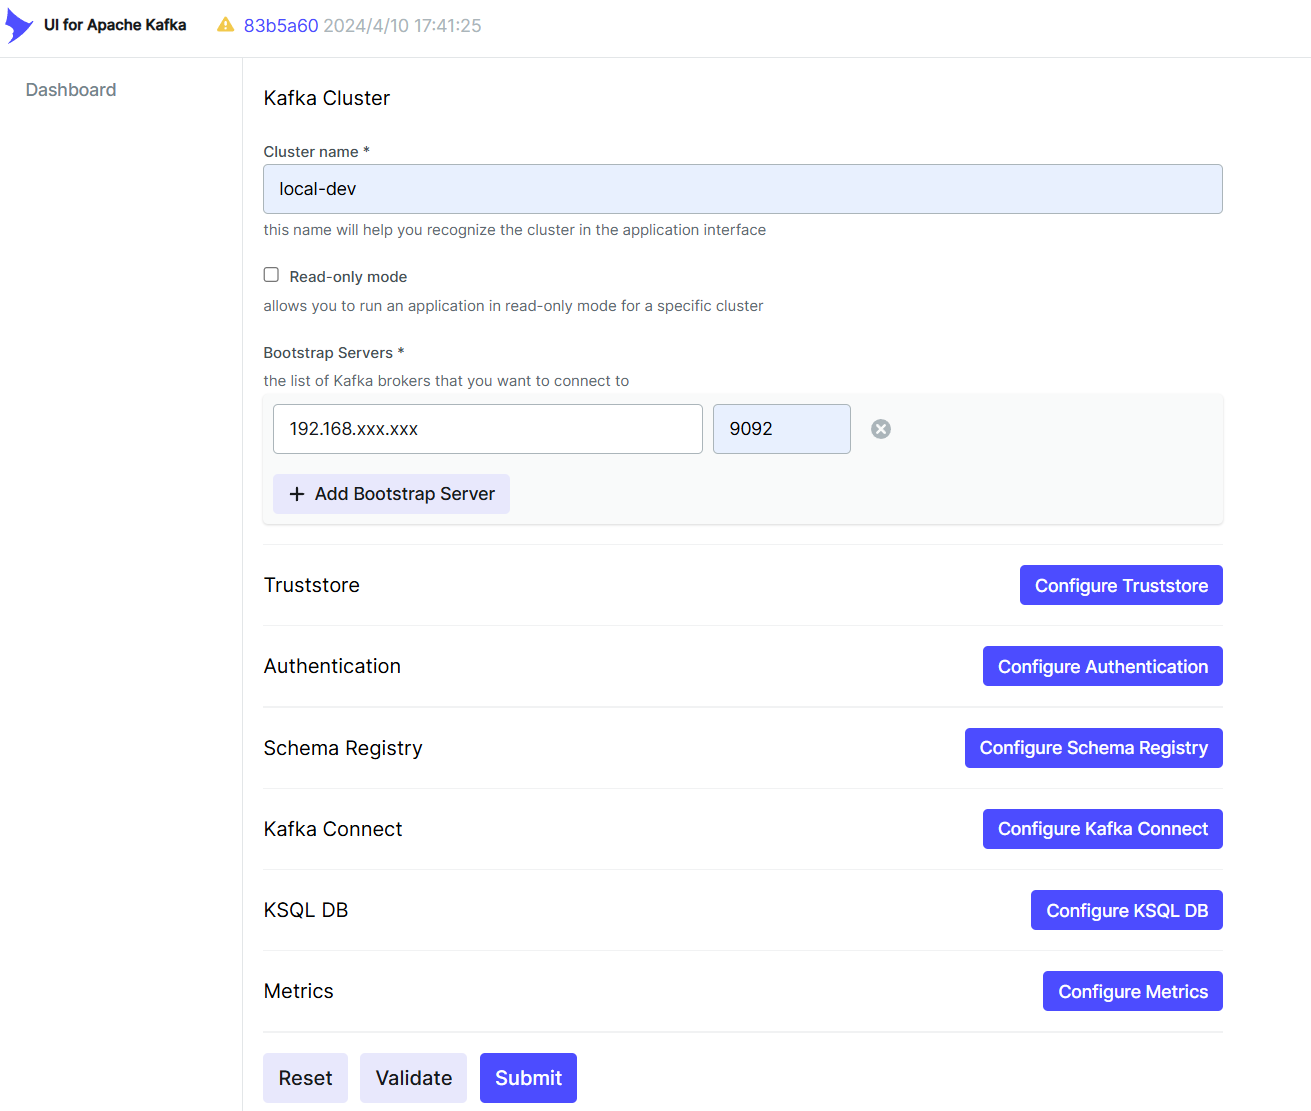Screen dimensions: 1311x1111
Task: Submit the cluster configuration
Action: pyautogui.click(x=528, y=1078)
